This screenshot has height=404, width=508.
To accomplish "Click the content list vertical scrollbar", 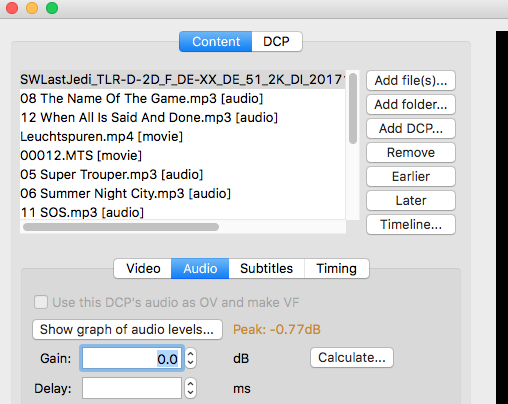I will (x=353, y=108).
